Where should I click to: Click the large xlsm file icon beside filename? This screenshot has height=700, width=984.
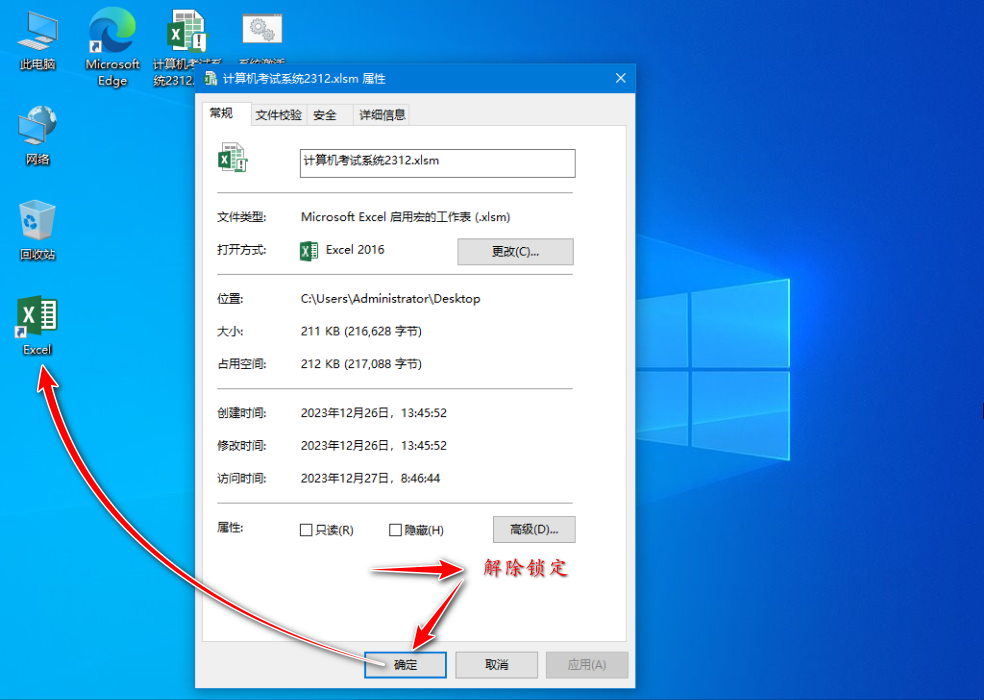tap(233, 158)
